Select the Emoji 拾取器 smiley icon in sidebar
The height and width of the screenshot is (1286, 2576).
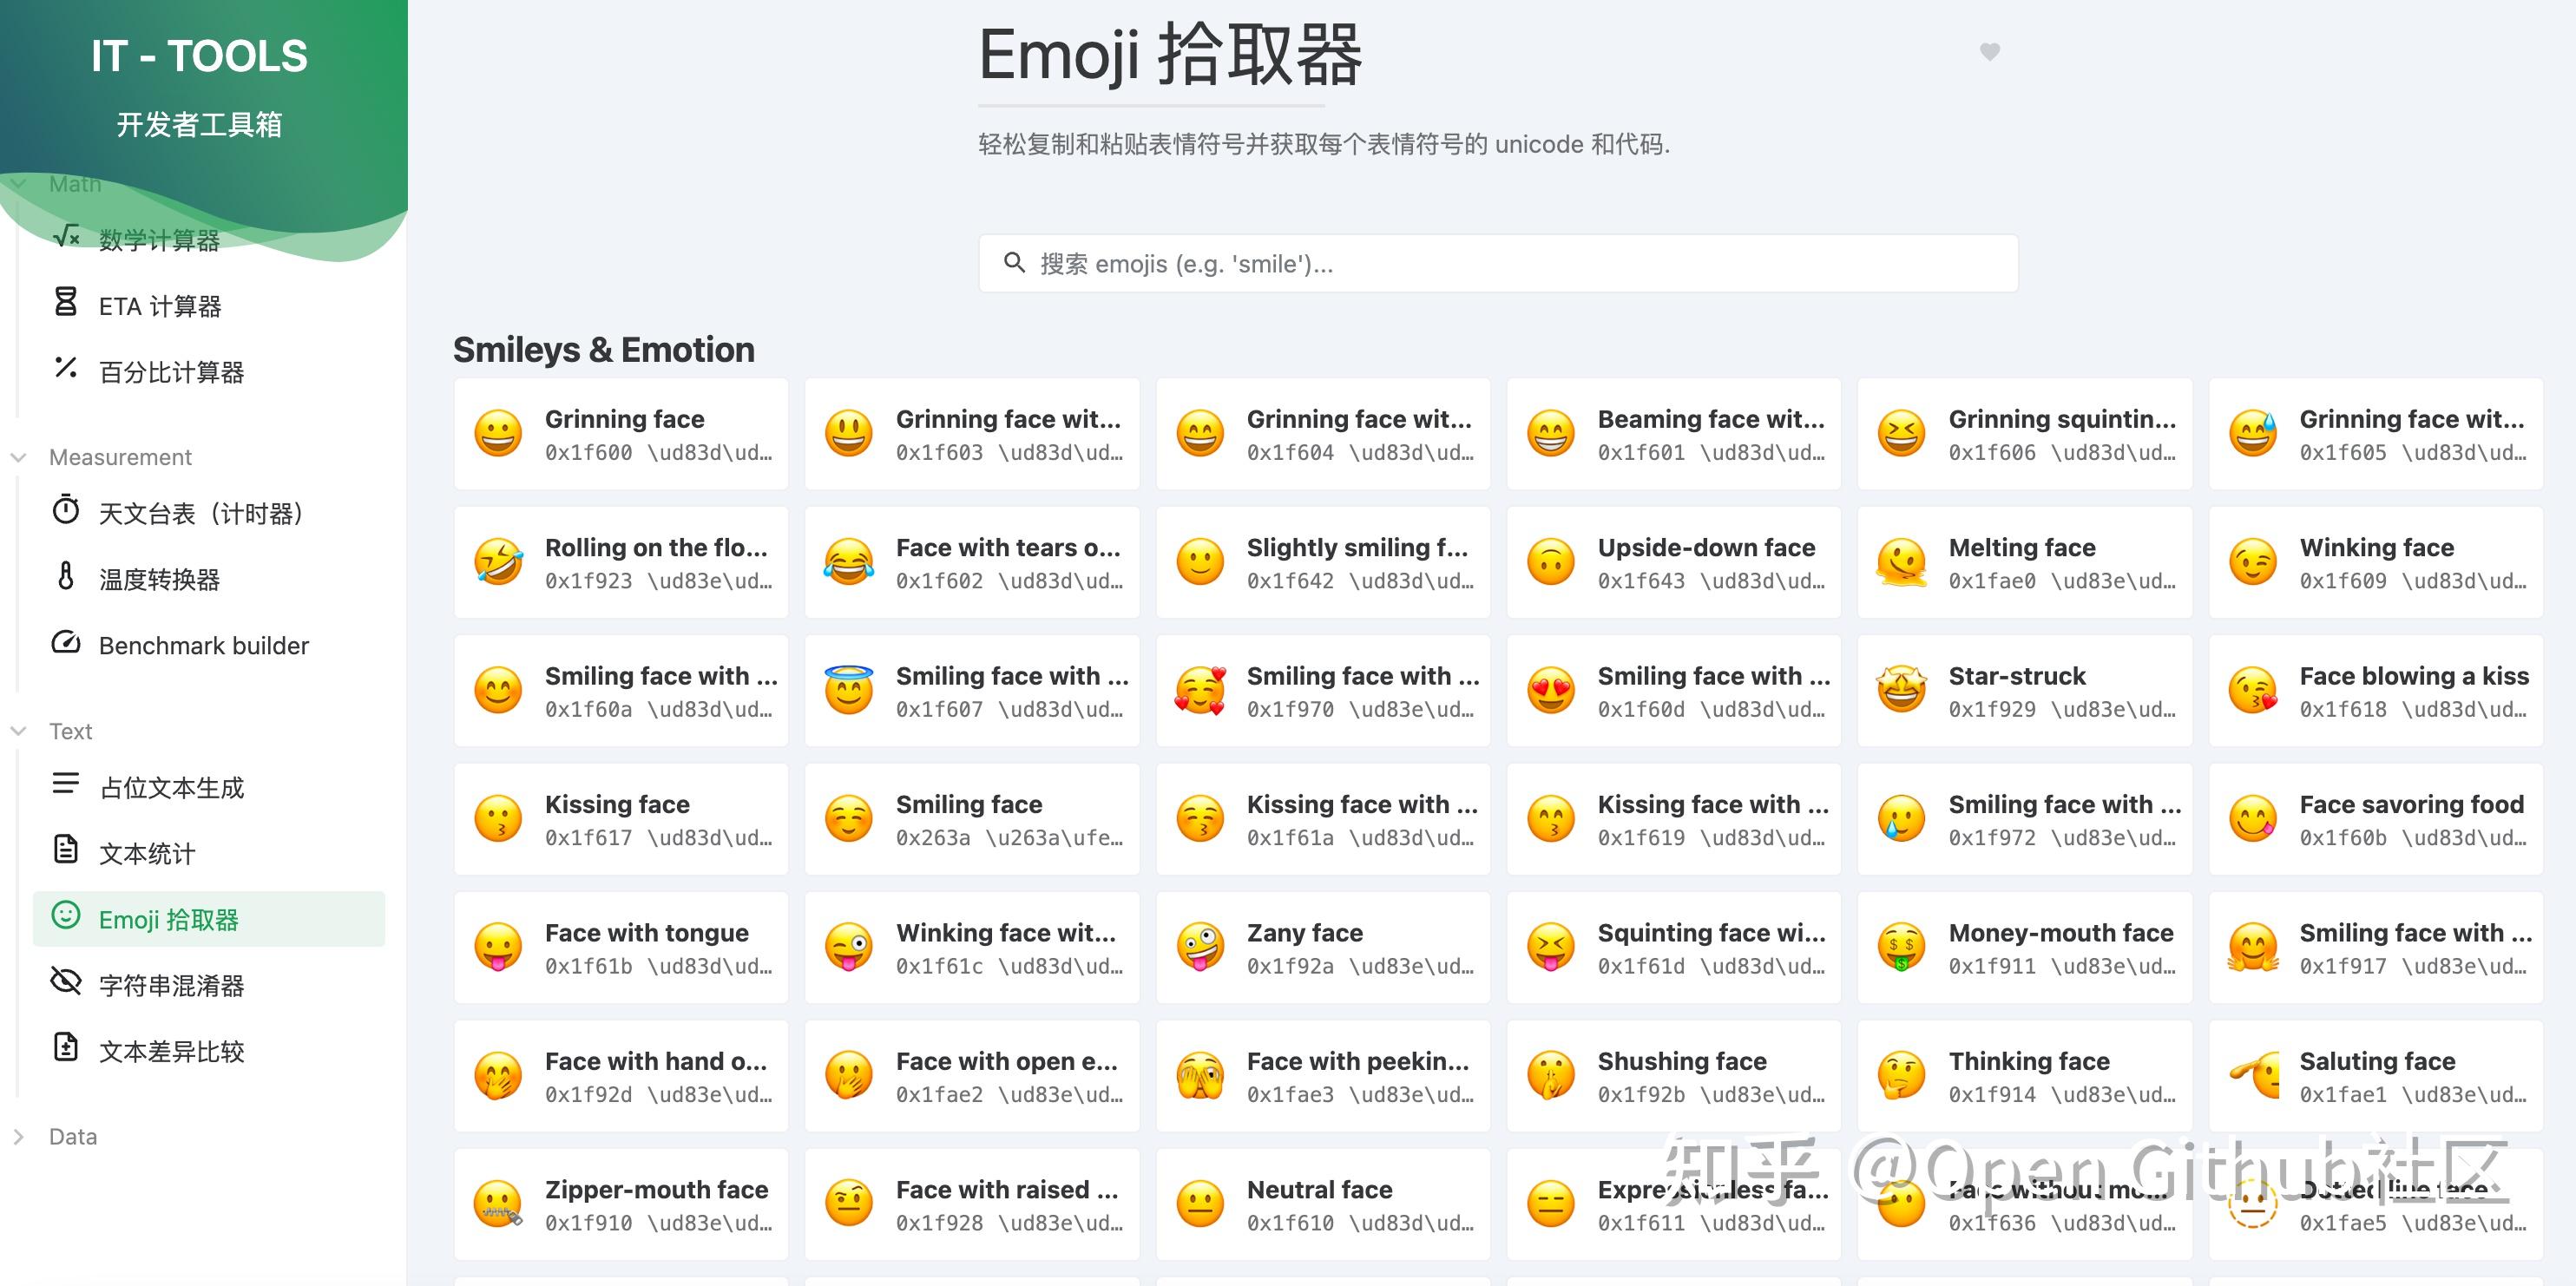point(65,918)
